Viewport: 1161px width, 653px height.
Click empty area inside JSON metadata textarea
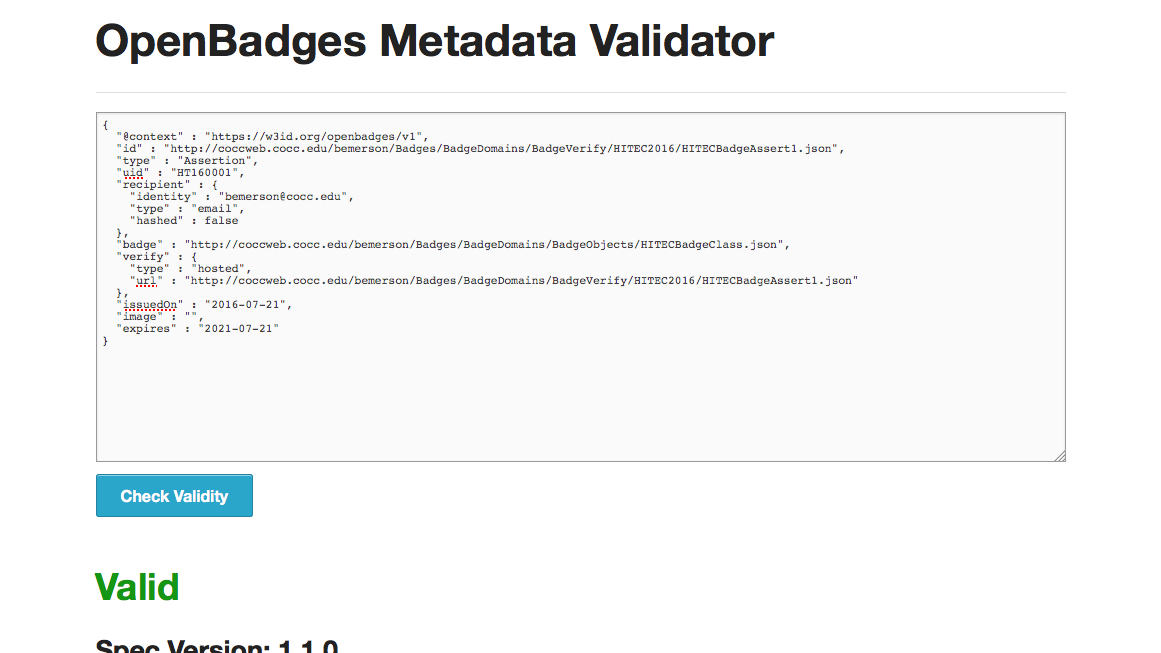pyautogui.click(x=580, y=400)
